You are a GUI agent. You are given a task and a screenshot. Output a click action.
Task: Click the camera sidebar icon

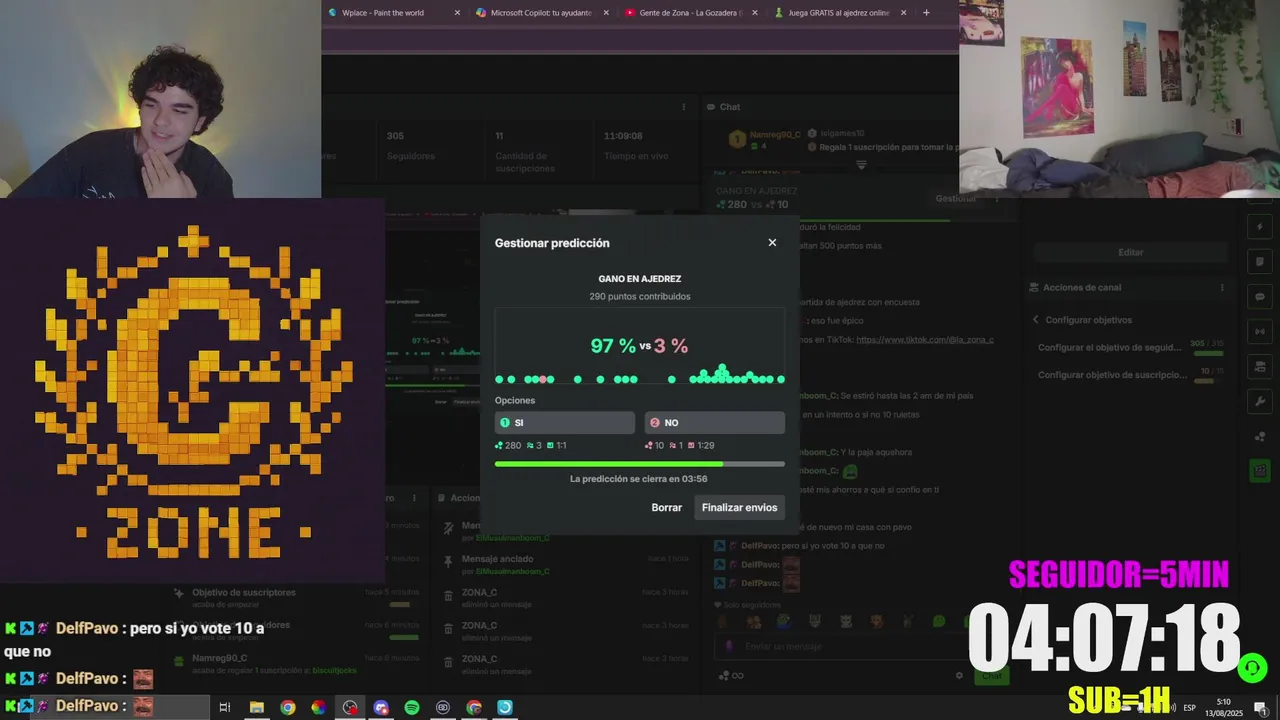tap(1260, 366)
